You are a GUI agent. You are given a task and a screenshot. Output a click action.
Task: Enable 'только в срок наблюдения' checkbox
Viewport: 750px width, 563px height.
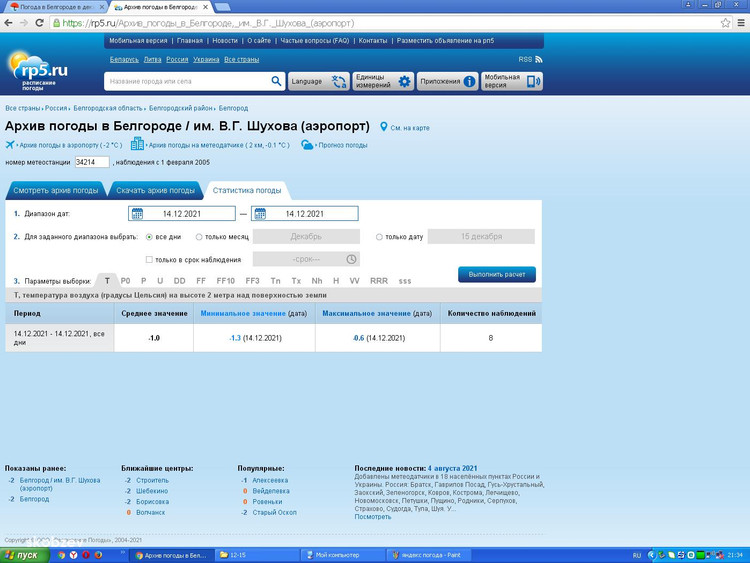click(150, 260)
